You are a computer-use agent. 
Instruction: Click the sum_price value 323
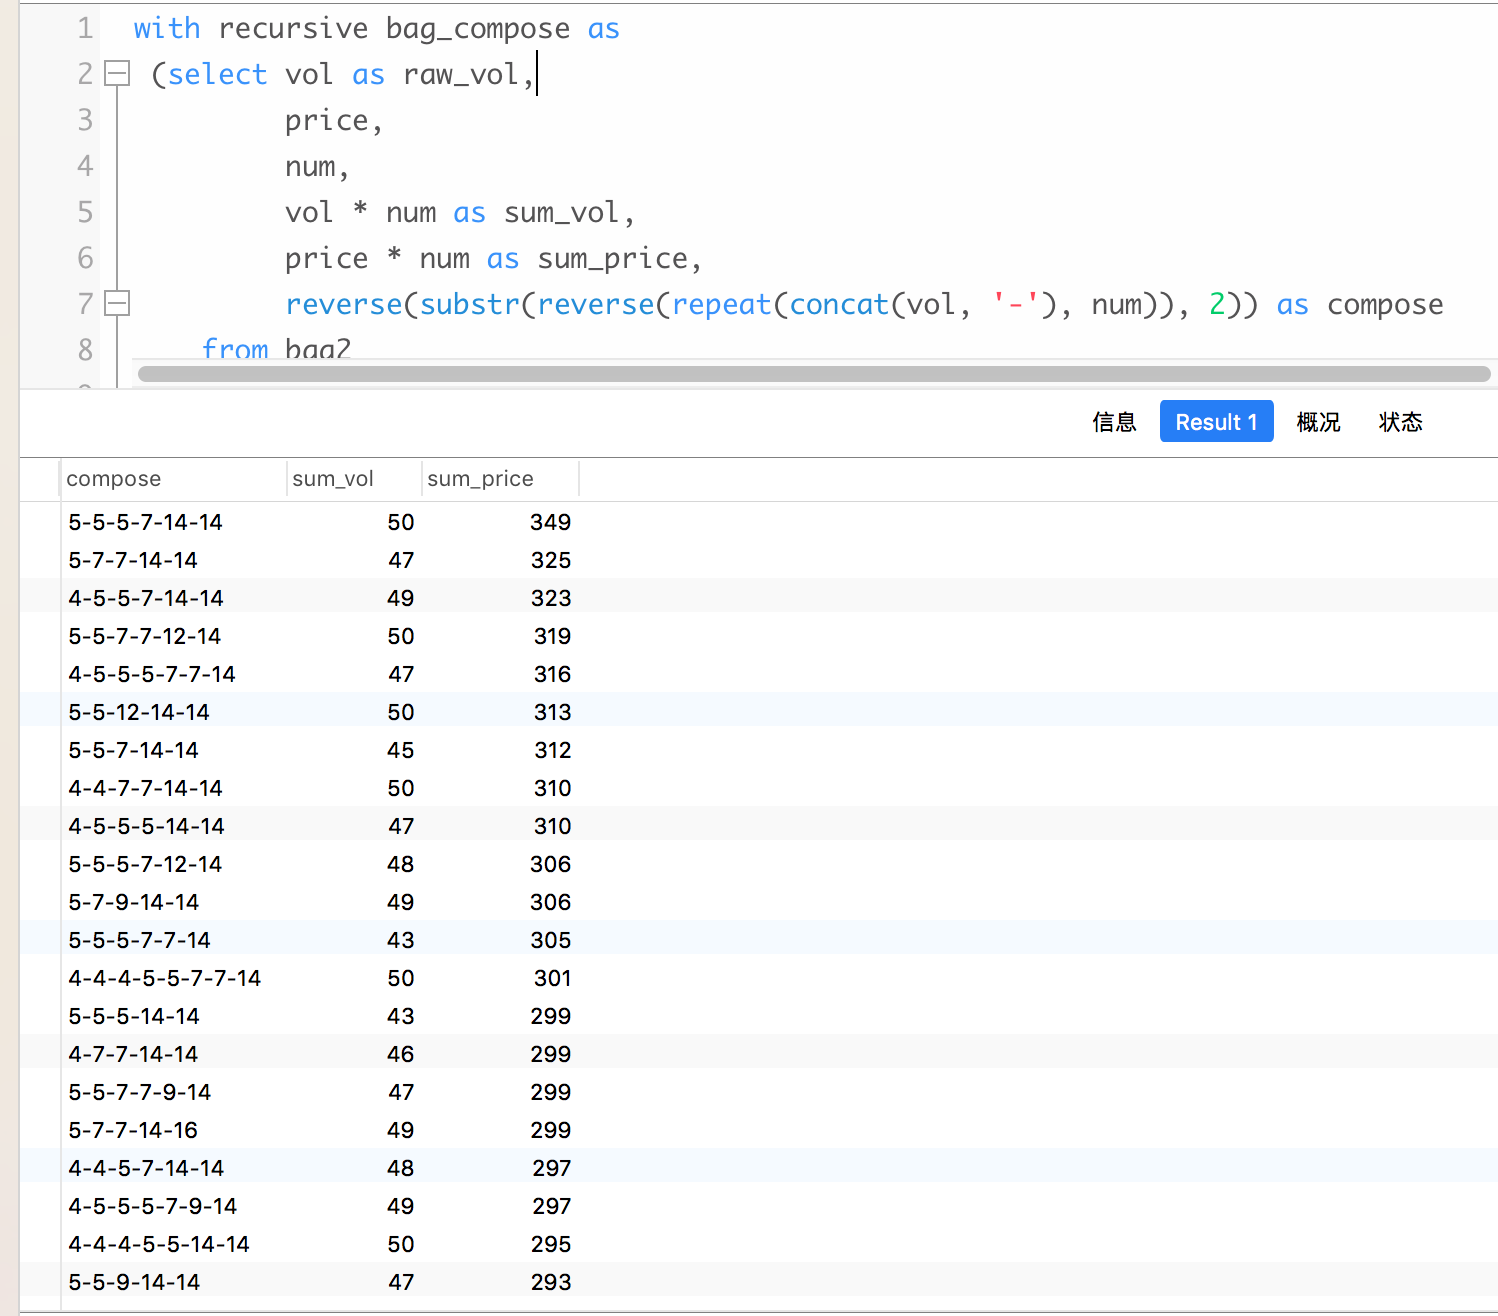coord(551,598)
